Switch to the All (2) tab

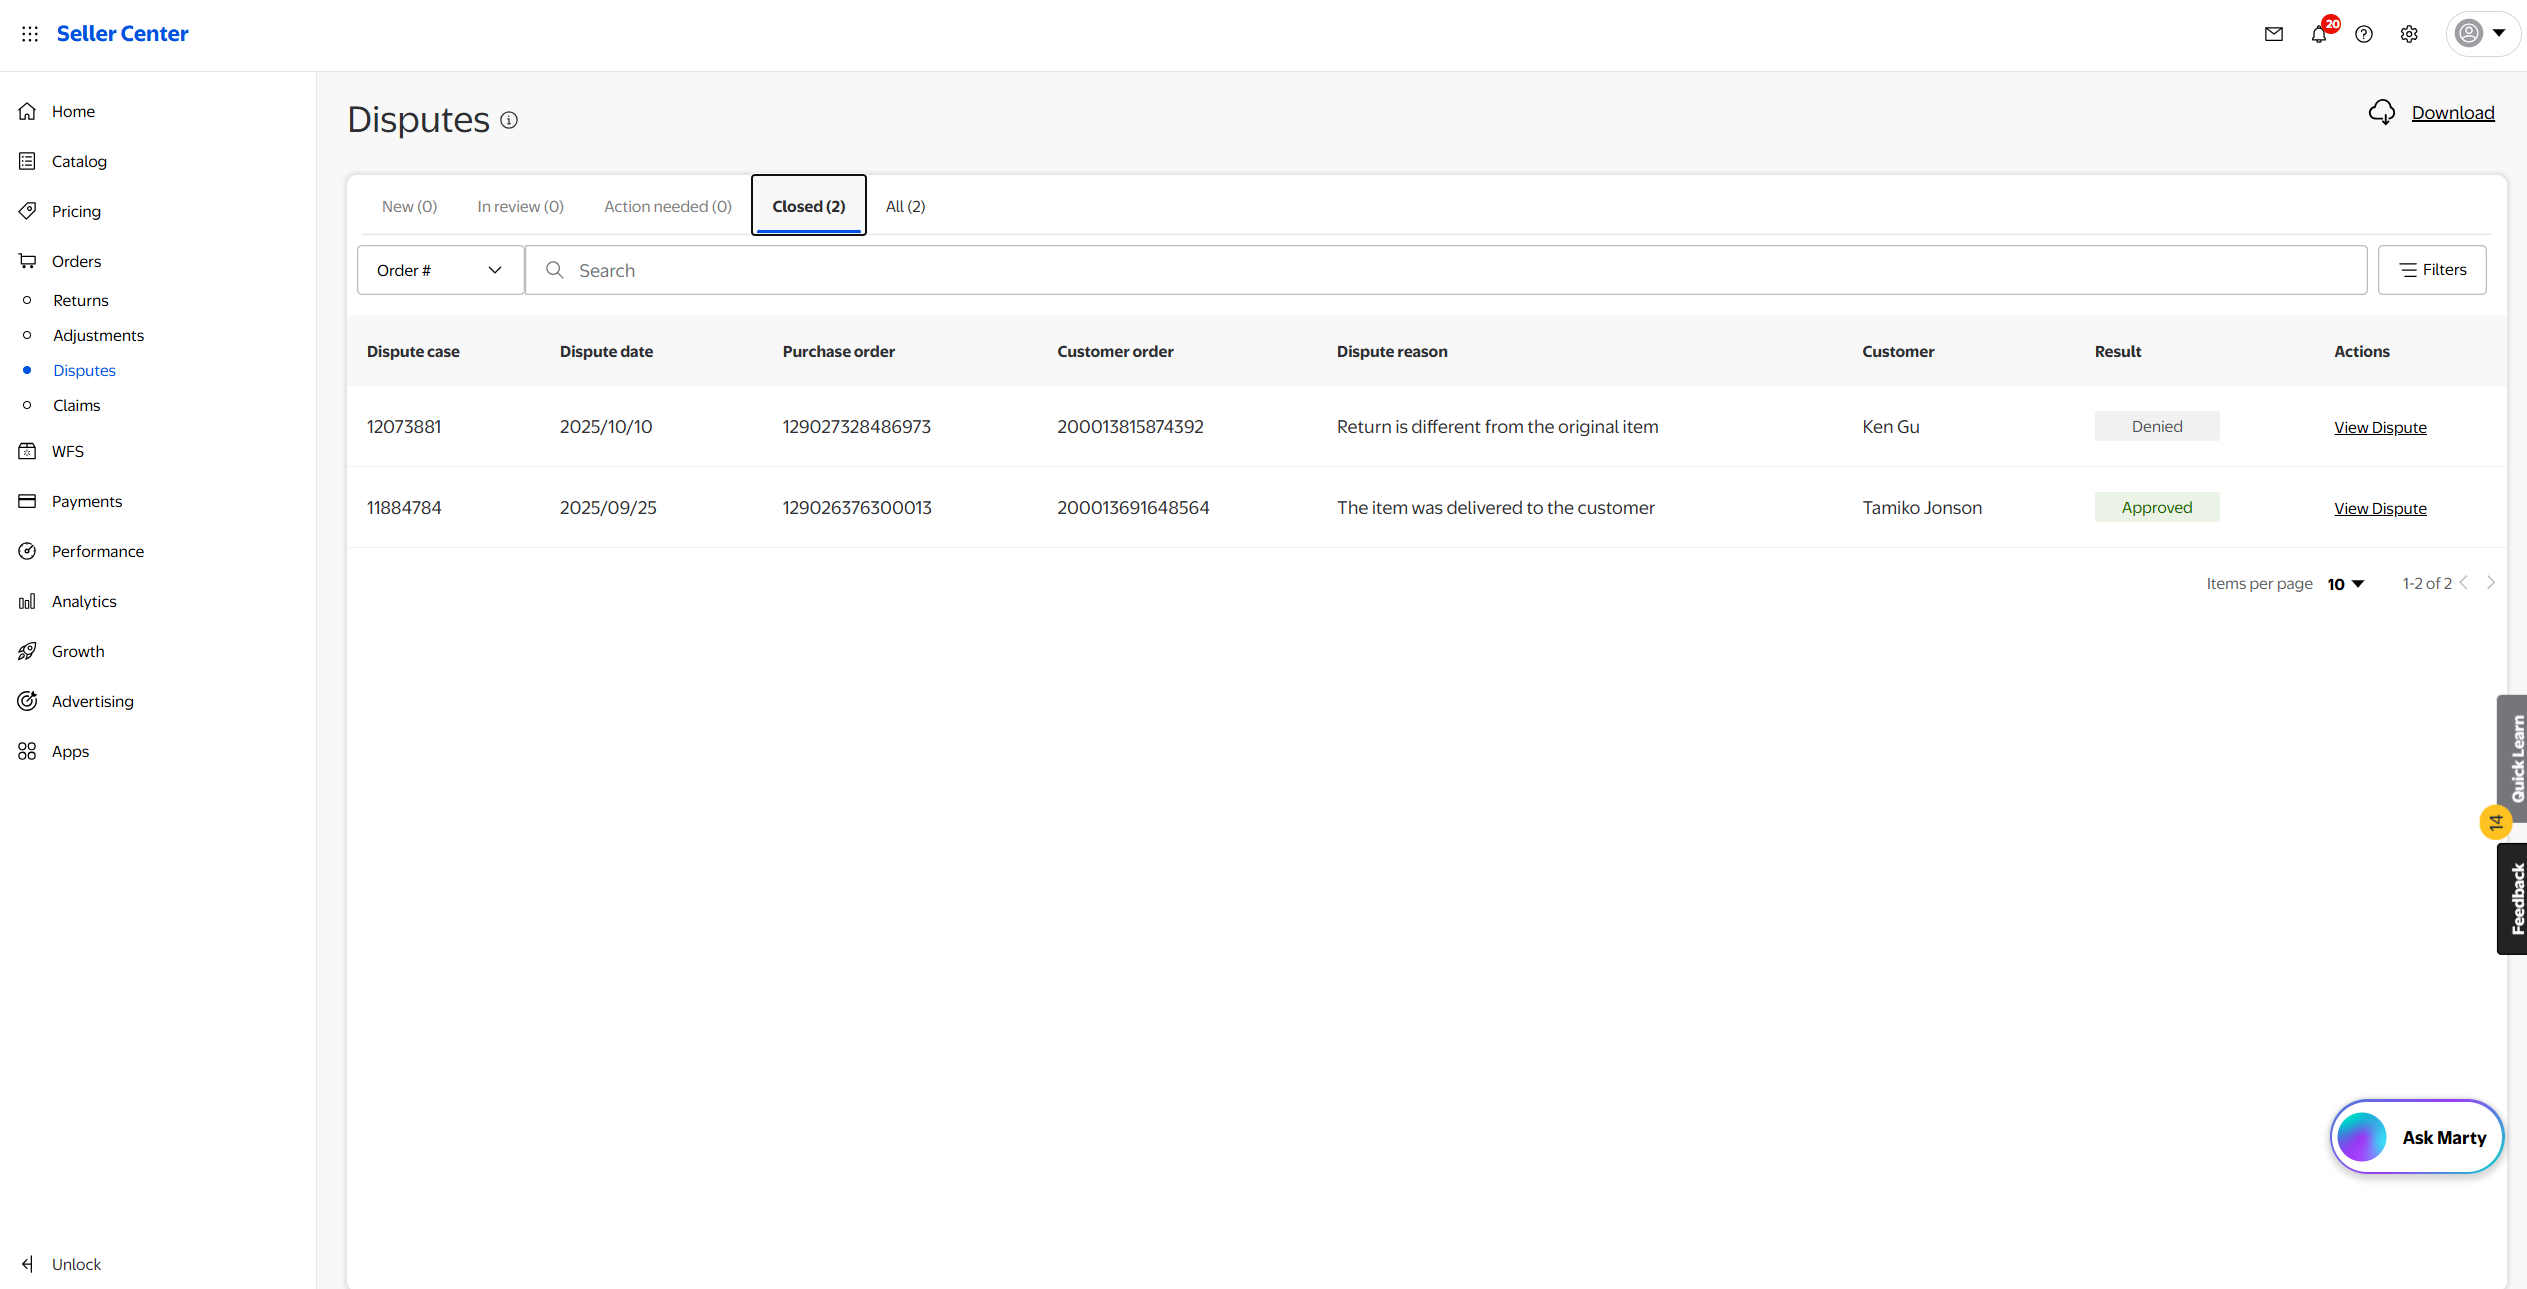905,206
